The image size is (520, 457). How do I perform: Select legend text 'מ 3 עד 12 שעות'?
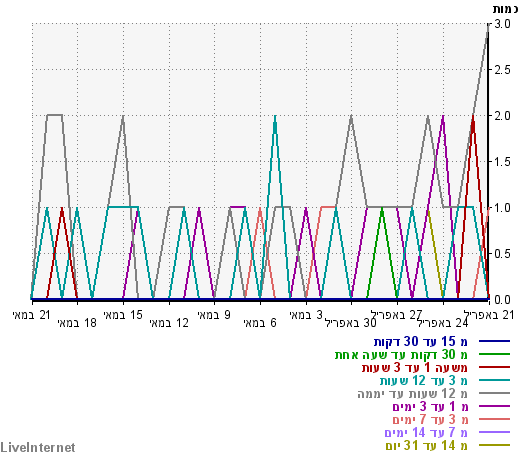click(424, 380)
